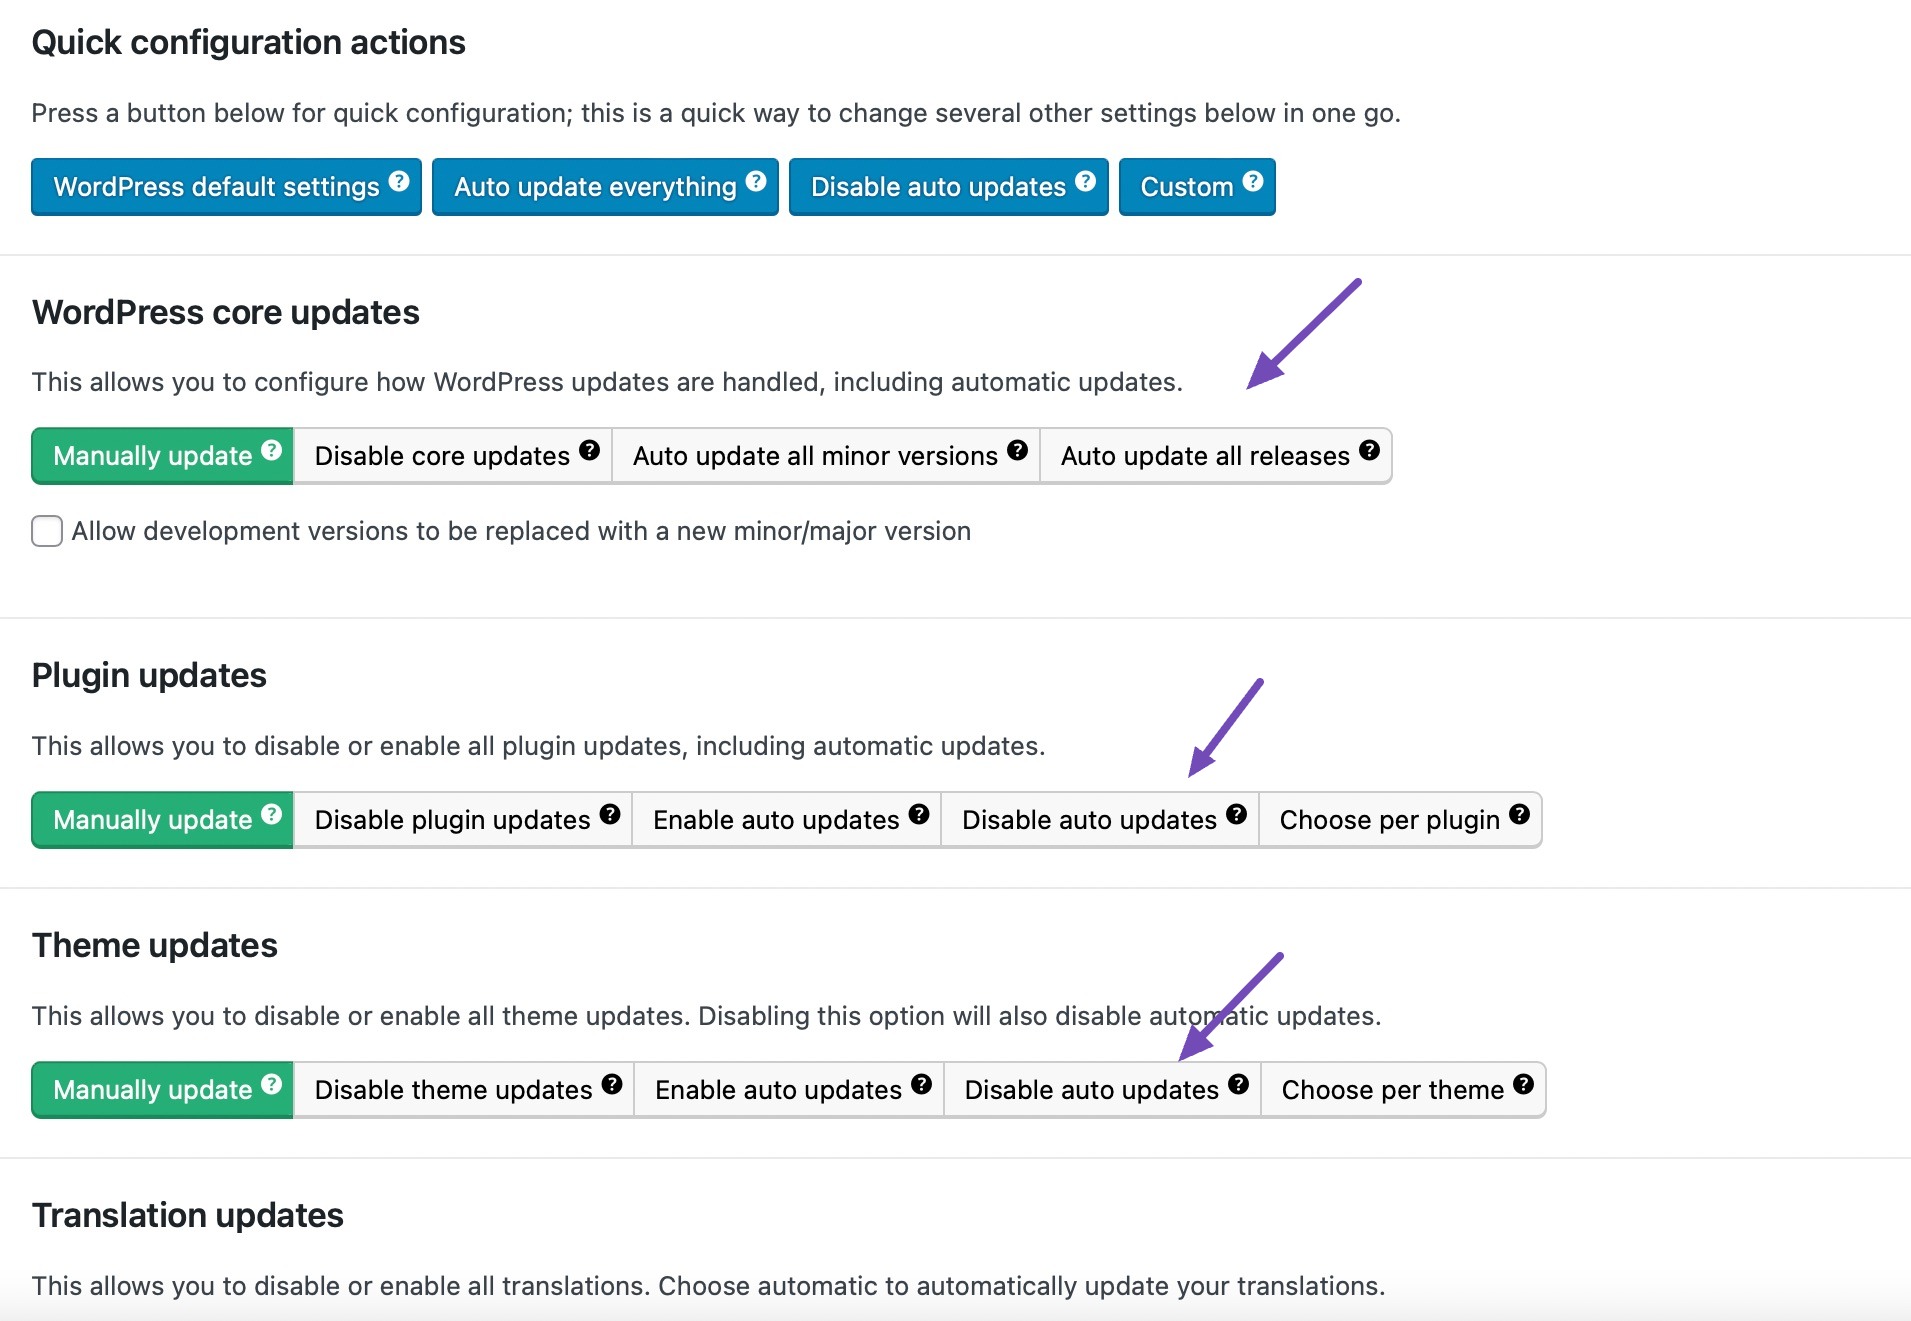Choose Enable auto updates for themes
This screenshot has height=1321, width=1911.
(x=778, y=1091)
